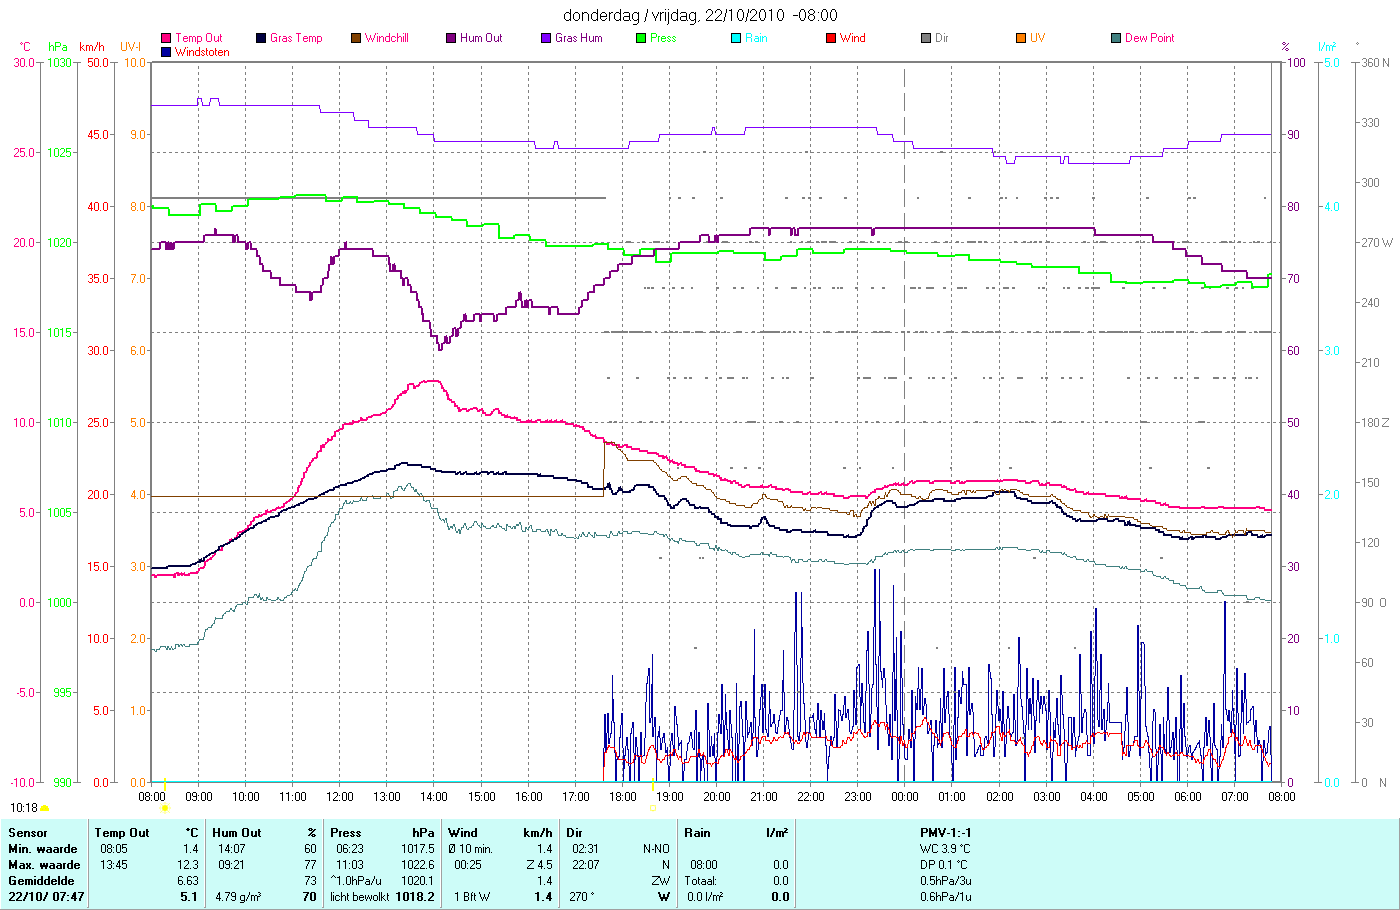This screenshot has height=910, width=1400.
Task: Click the yellow sunrise marker below 08:00
Action: pyautogui.click(x=164, y=808)
